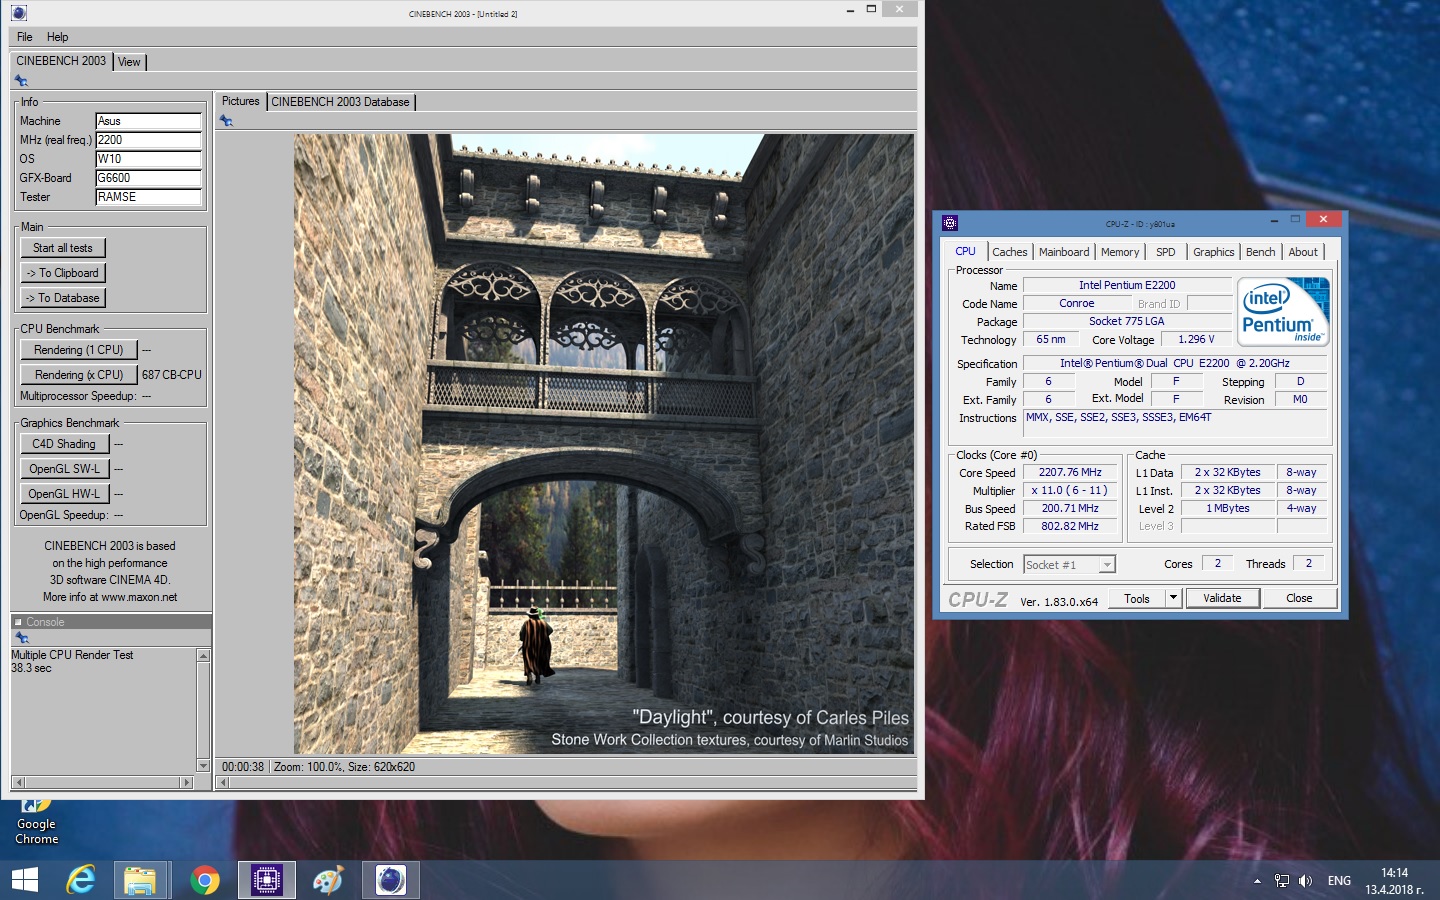Click the Console panel header icon

18,622
